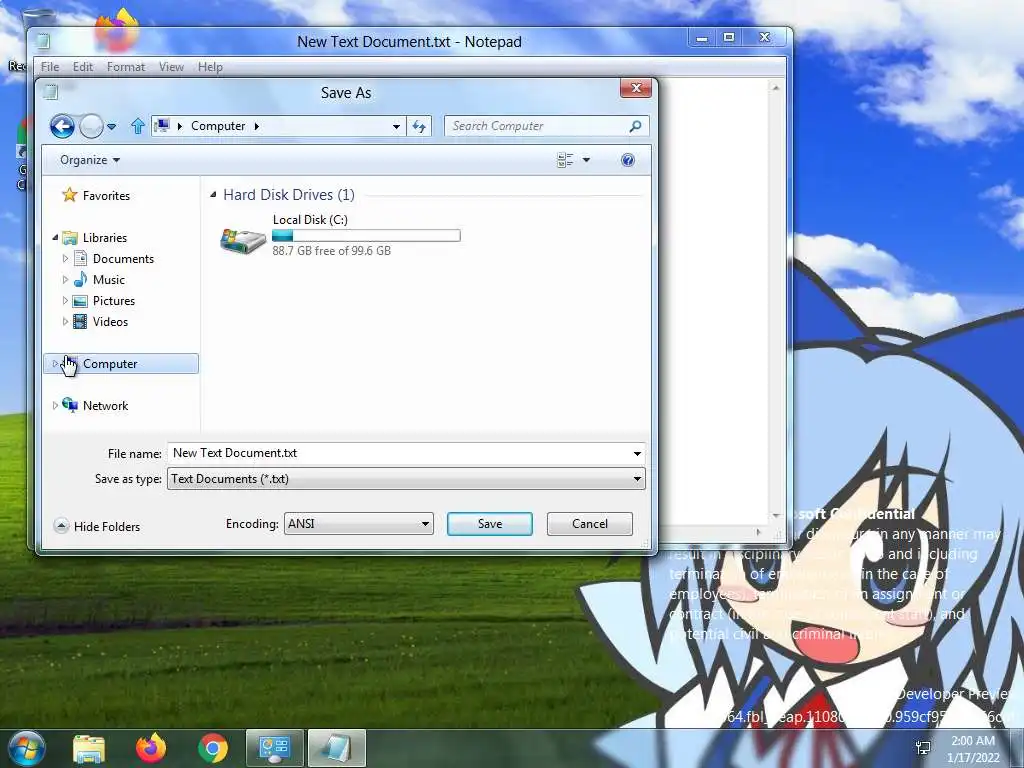Click the Cancel button
Viewport: 1024px width, 768px height.
(x=590, y=524)
